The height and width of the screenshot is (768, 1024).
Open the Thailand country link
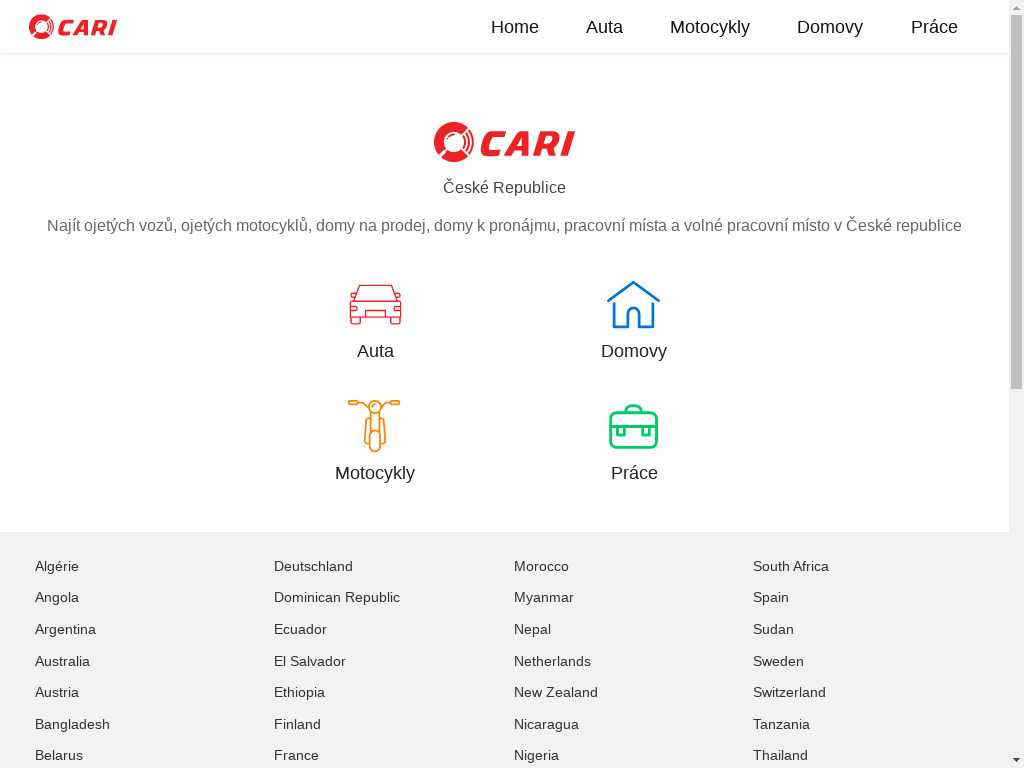coord(780,756)
